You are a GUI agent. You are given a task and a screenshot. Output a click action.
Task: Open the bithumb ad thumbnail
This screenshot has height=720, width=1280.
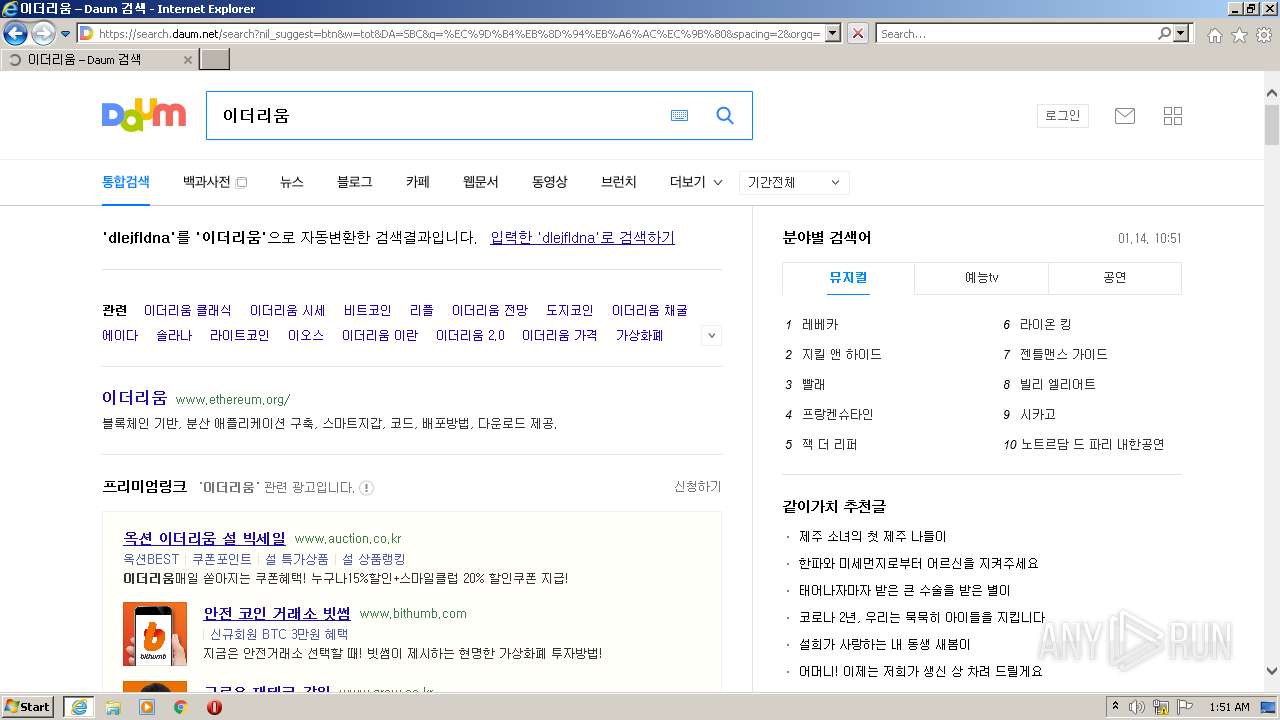pos(155,634)
